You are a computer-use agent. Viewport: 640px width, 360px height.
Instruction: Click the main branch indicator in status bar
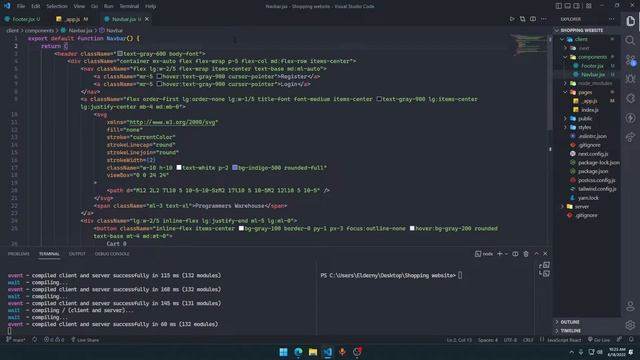coord(16,340)
